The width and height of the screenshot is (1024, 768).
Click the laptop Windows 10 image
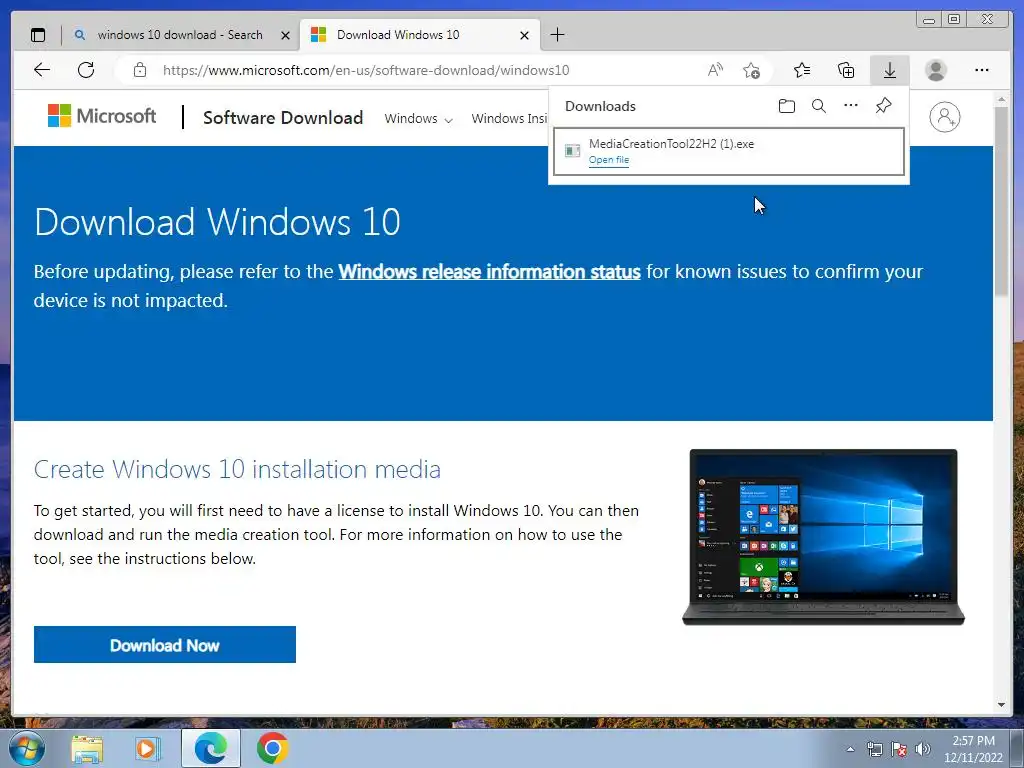pyautogui.click(x=824, y=537)
